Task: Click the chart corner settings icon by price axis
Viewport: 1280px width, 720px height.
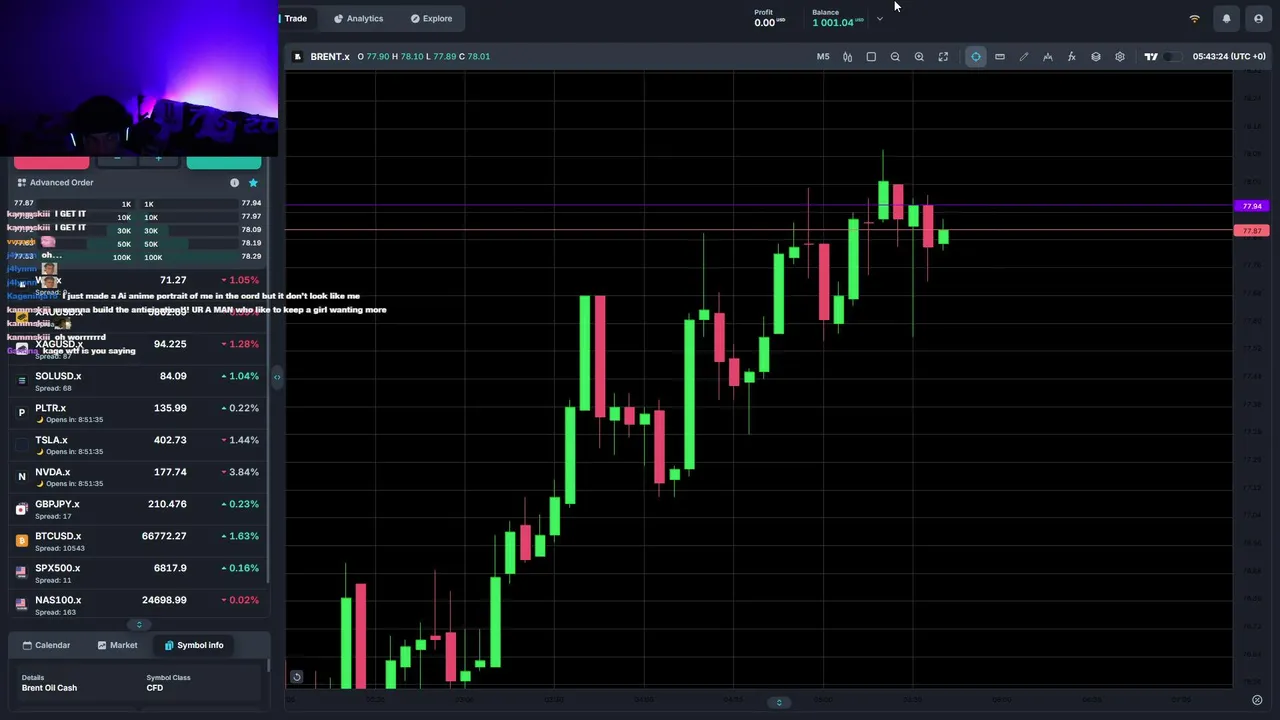Action: [x=1257, y=700]
